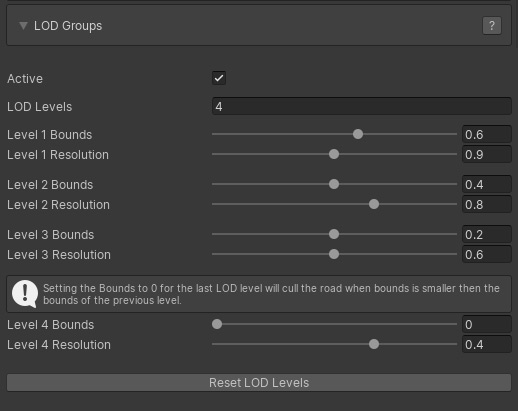
Task: Select the Level 1 Resolution value field
Action: pos(486,154)
